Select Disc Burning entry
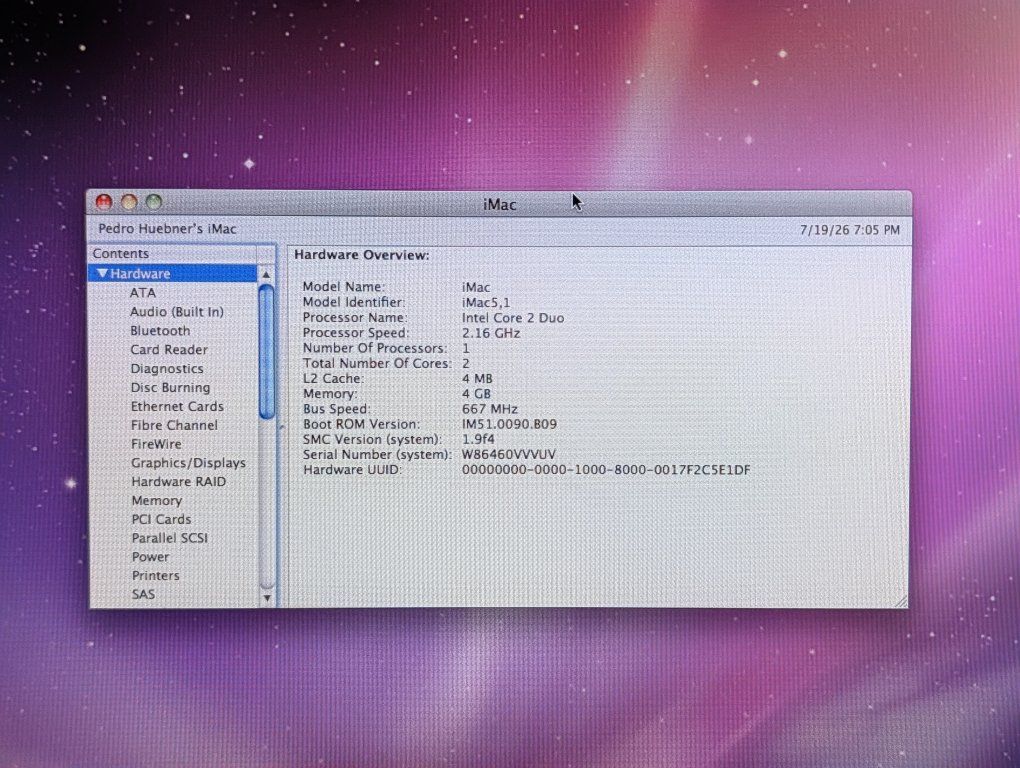Viewport: 1020px width, 768px height. tap(170, 388)
